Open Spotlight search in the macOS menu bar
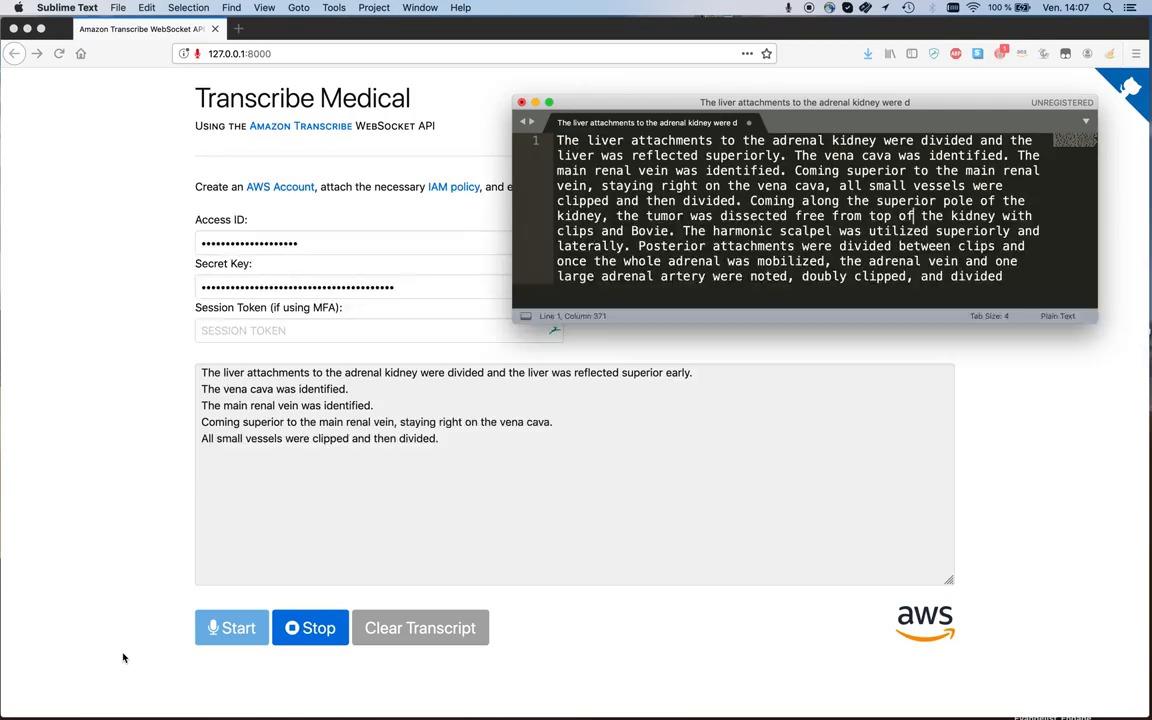 1107,7
